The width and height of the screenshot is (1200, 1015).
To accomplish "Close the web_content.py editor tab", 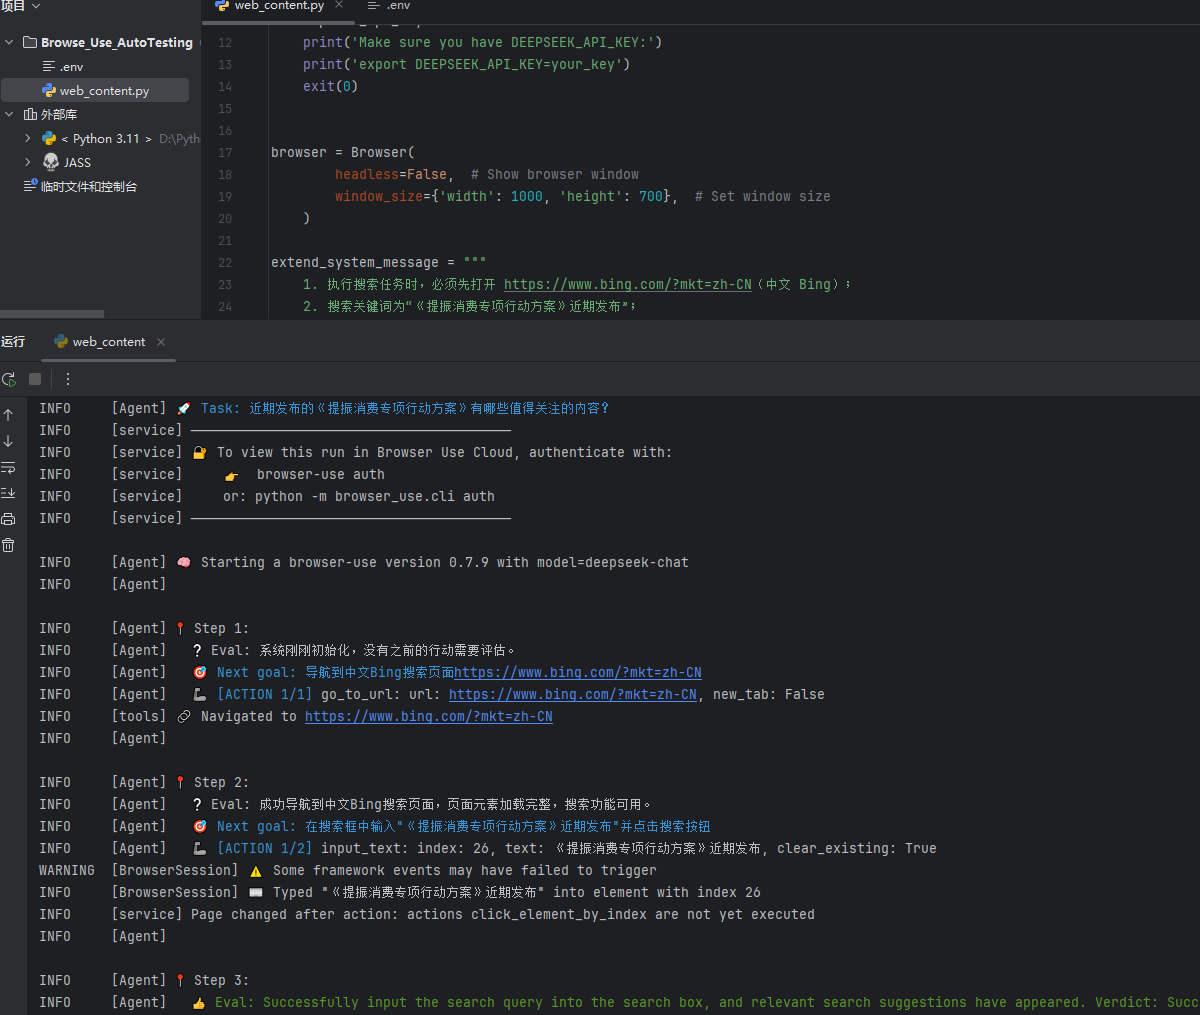I will click(x=339, y=5).
